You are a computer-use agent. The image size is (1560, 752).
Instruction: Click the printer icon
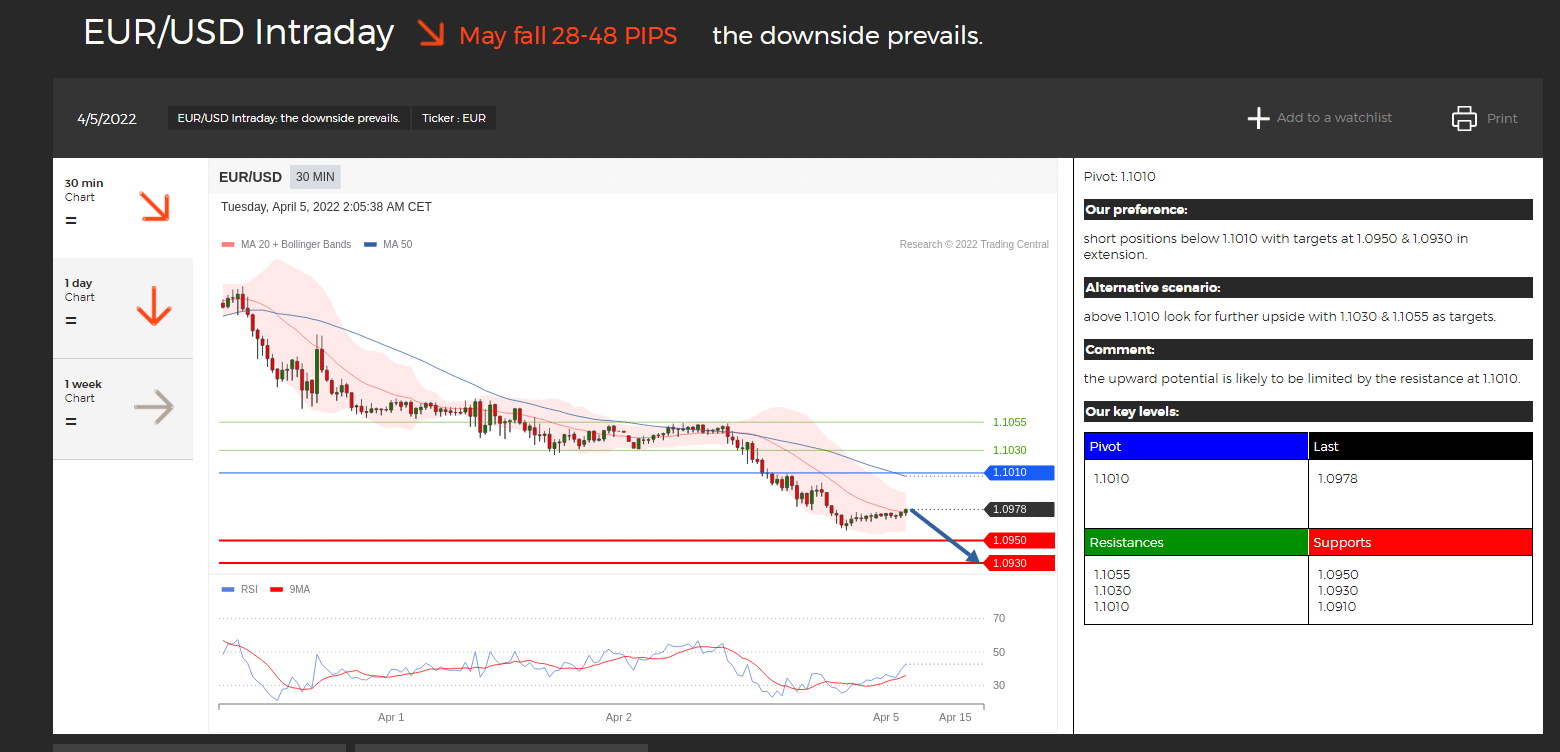click(1464, 118)
